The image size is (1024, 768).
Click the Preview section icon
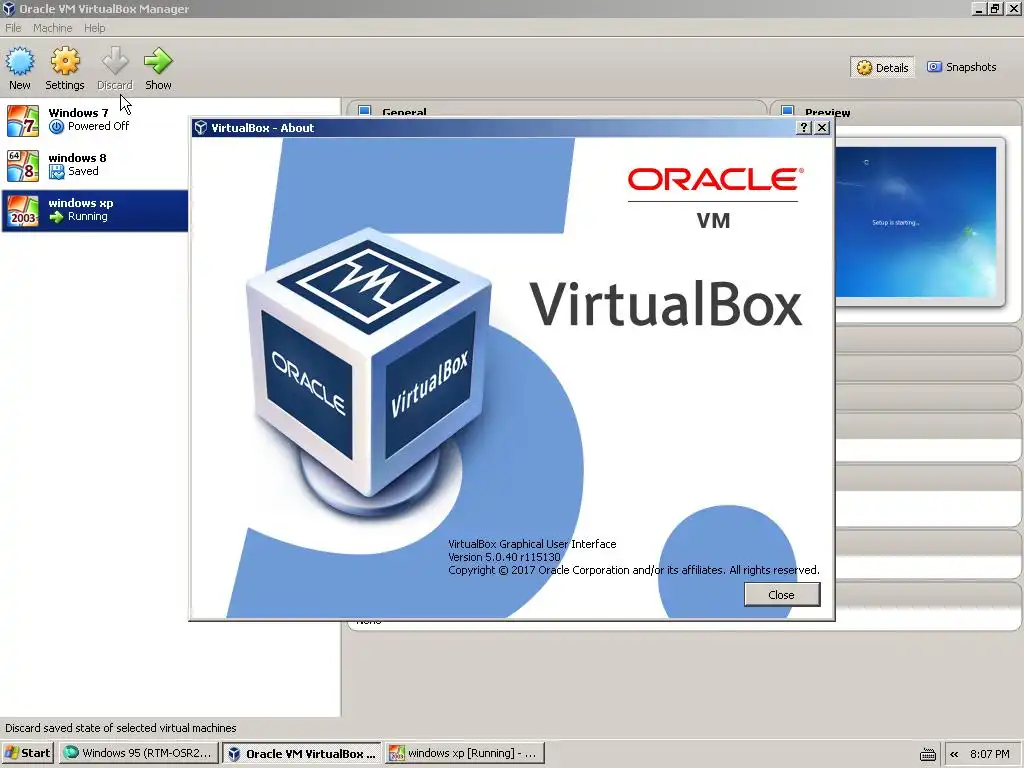tap(788, 111)
